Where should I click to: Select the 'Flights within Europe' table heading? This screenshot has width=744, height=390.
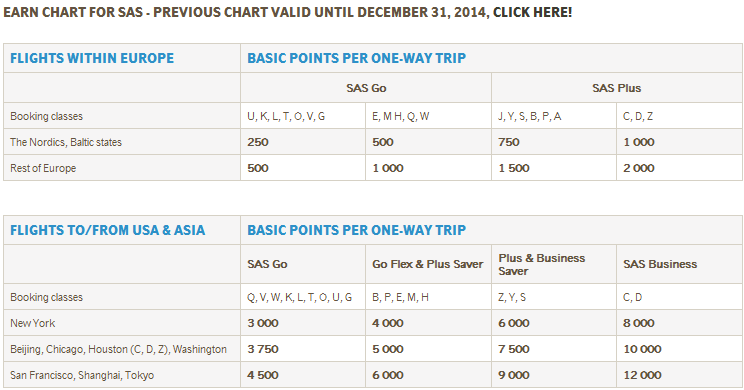(x=92, y=58)
